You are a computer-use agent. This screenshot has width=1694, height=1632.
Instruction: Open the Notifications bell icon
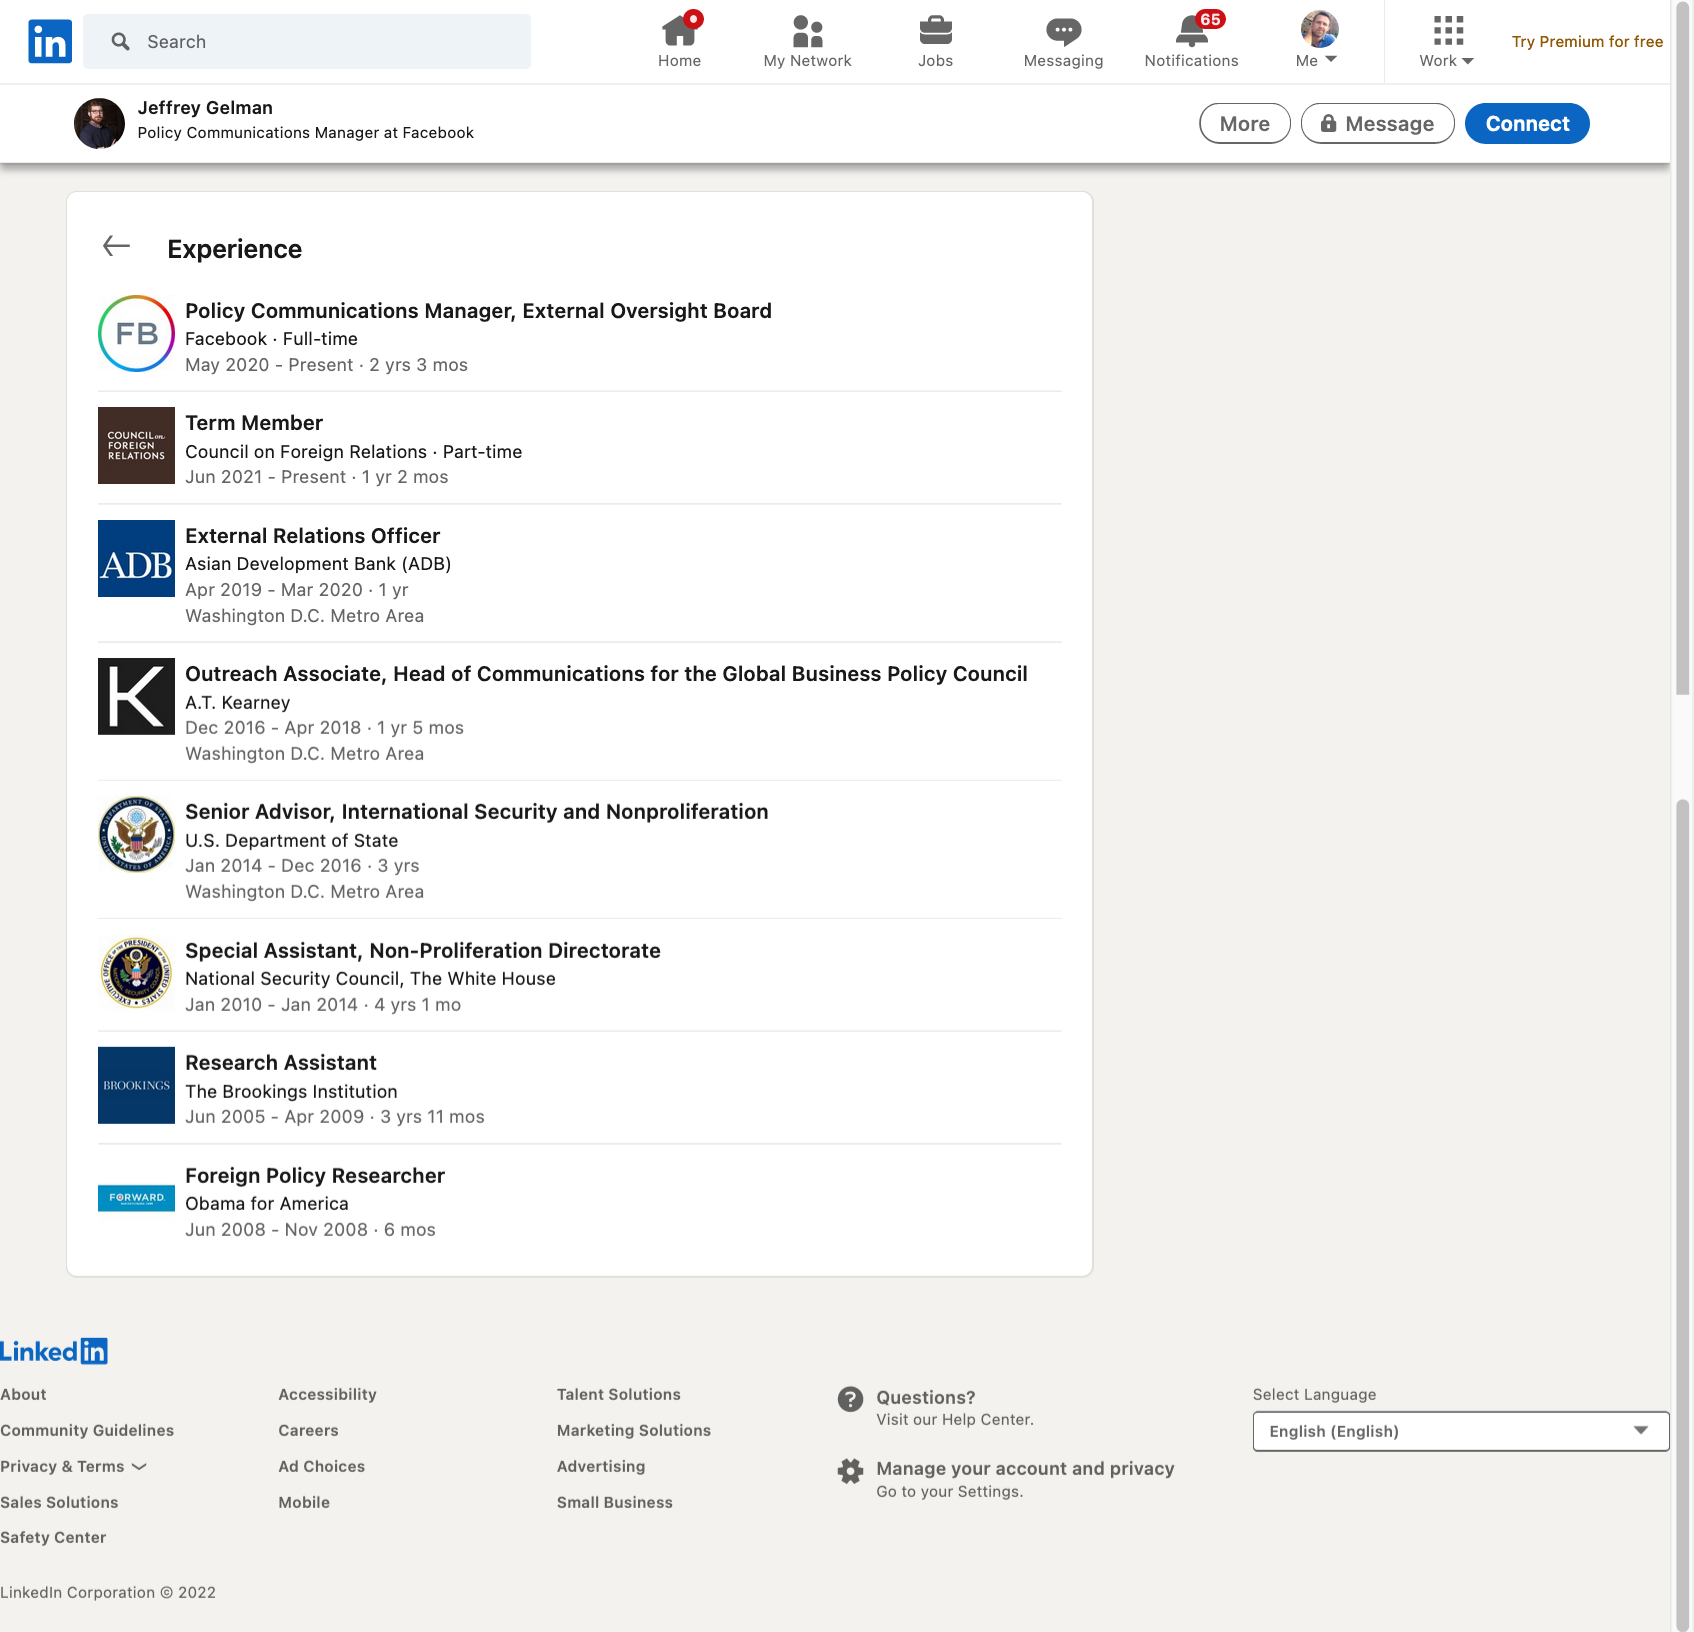[1192, 31]
